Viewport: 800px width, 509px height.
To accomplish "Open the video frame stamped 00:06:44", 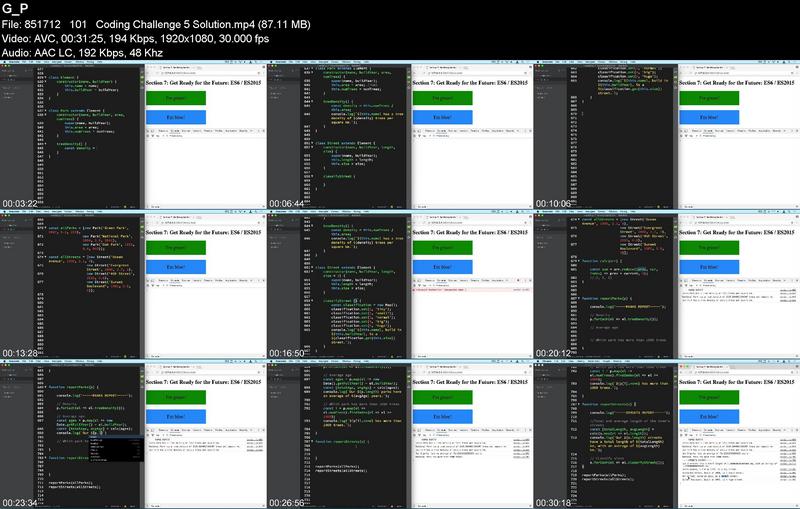I will pyautogui.click(x=400, y=135).
